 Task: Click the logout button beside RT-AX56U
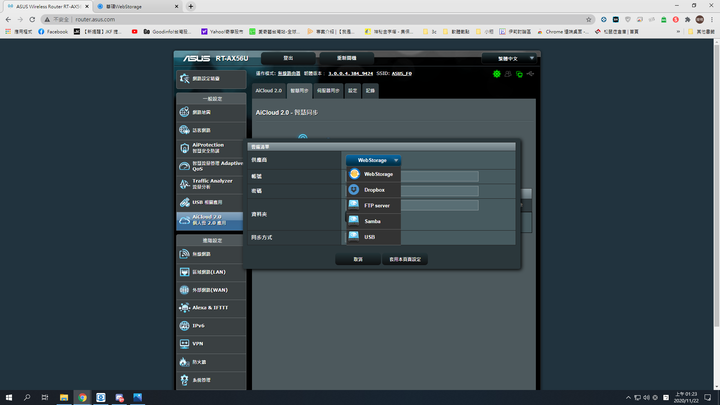pyautogui.click(x=288, y=58)
